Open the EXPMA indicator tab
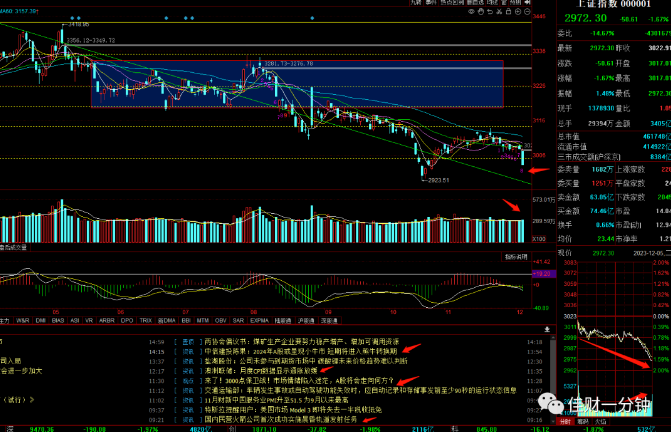Viewport: 671px width, 432px height. [x=259, y=320]
